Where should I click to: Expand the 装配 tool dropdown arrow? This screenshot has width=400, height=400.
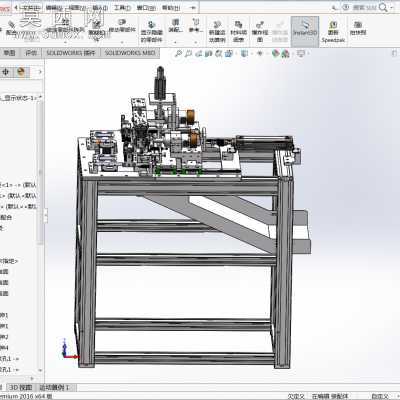175,42
